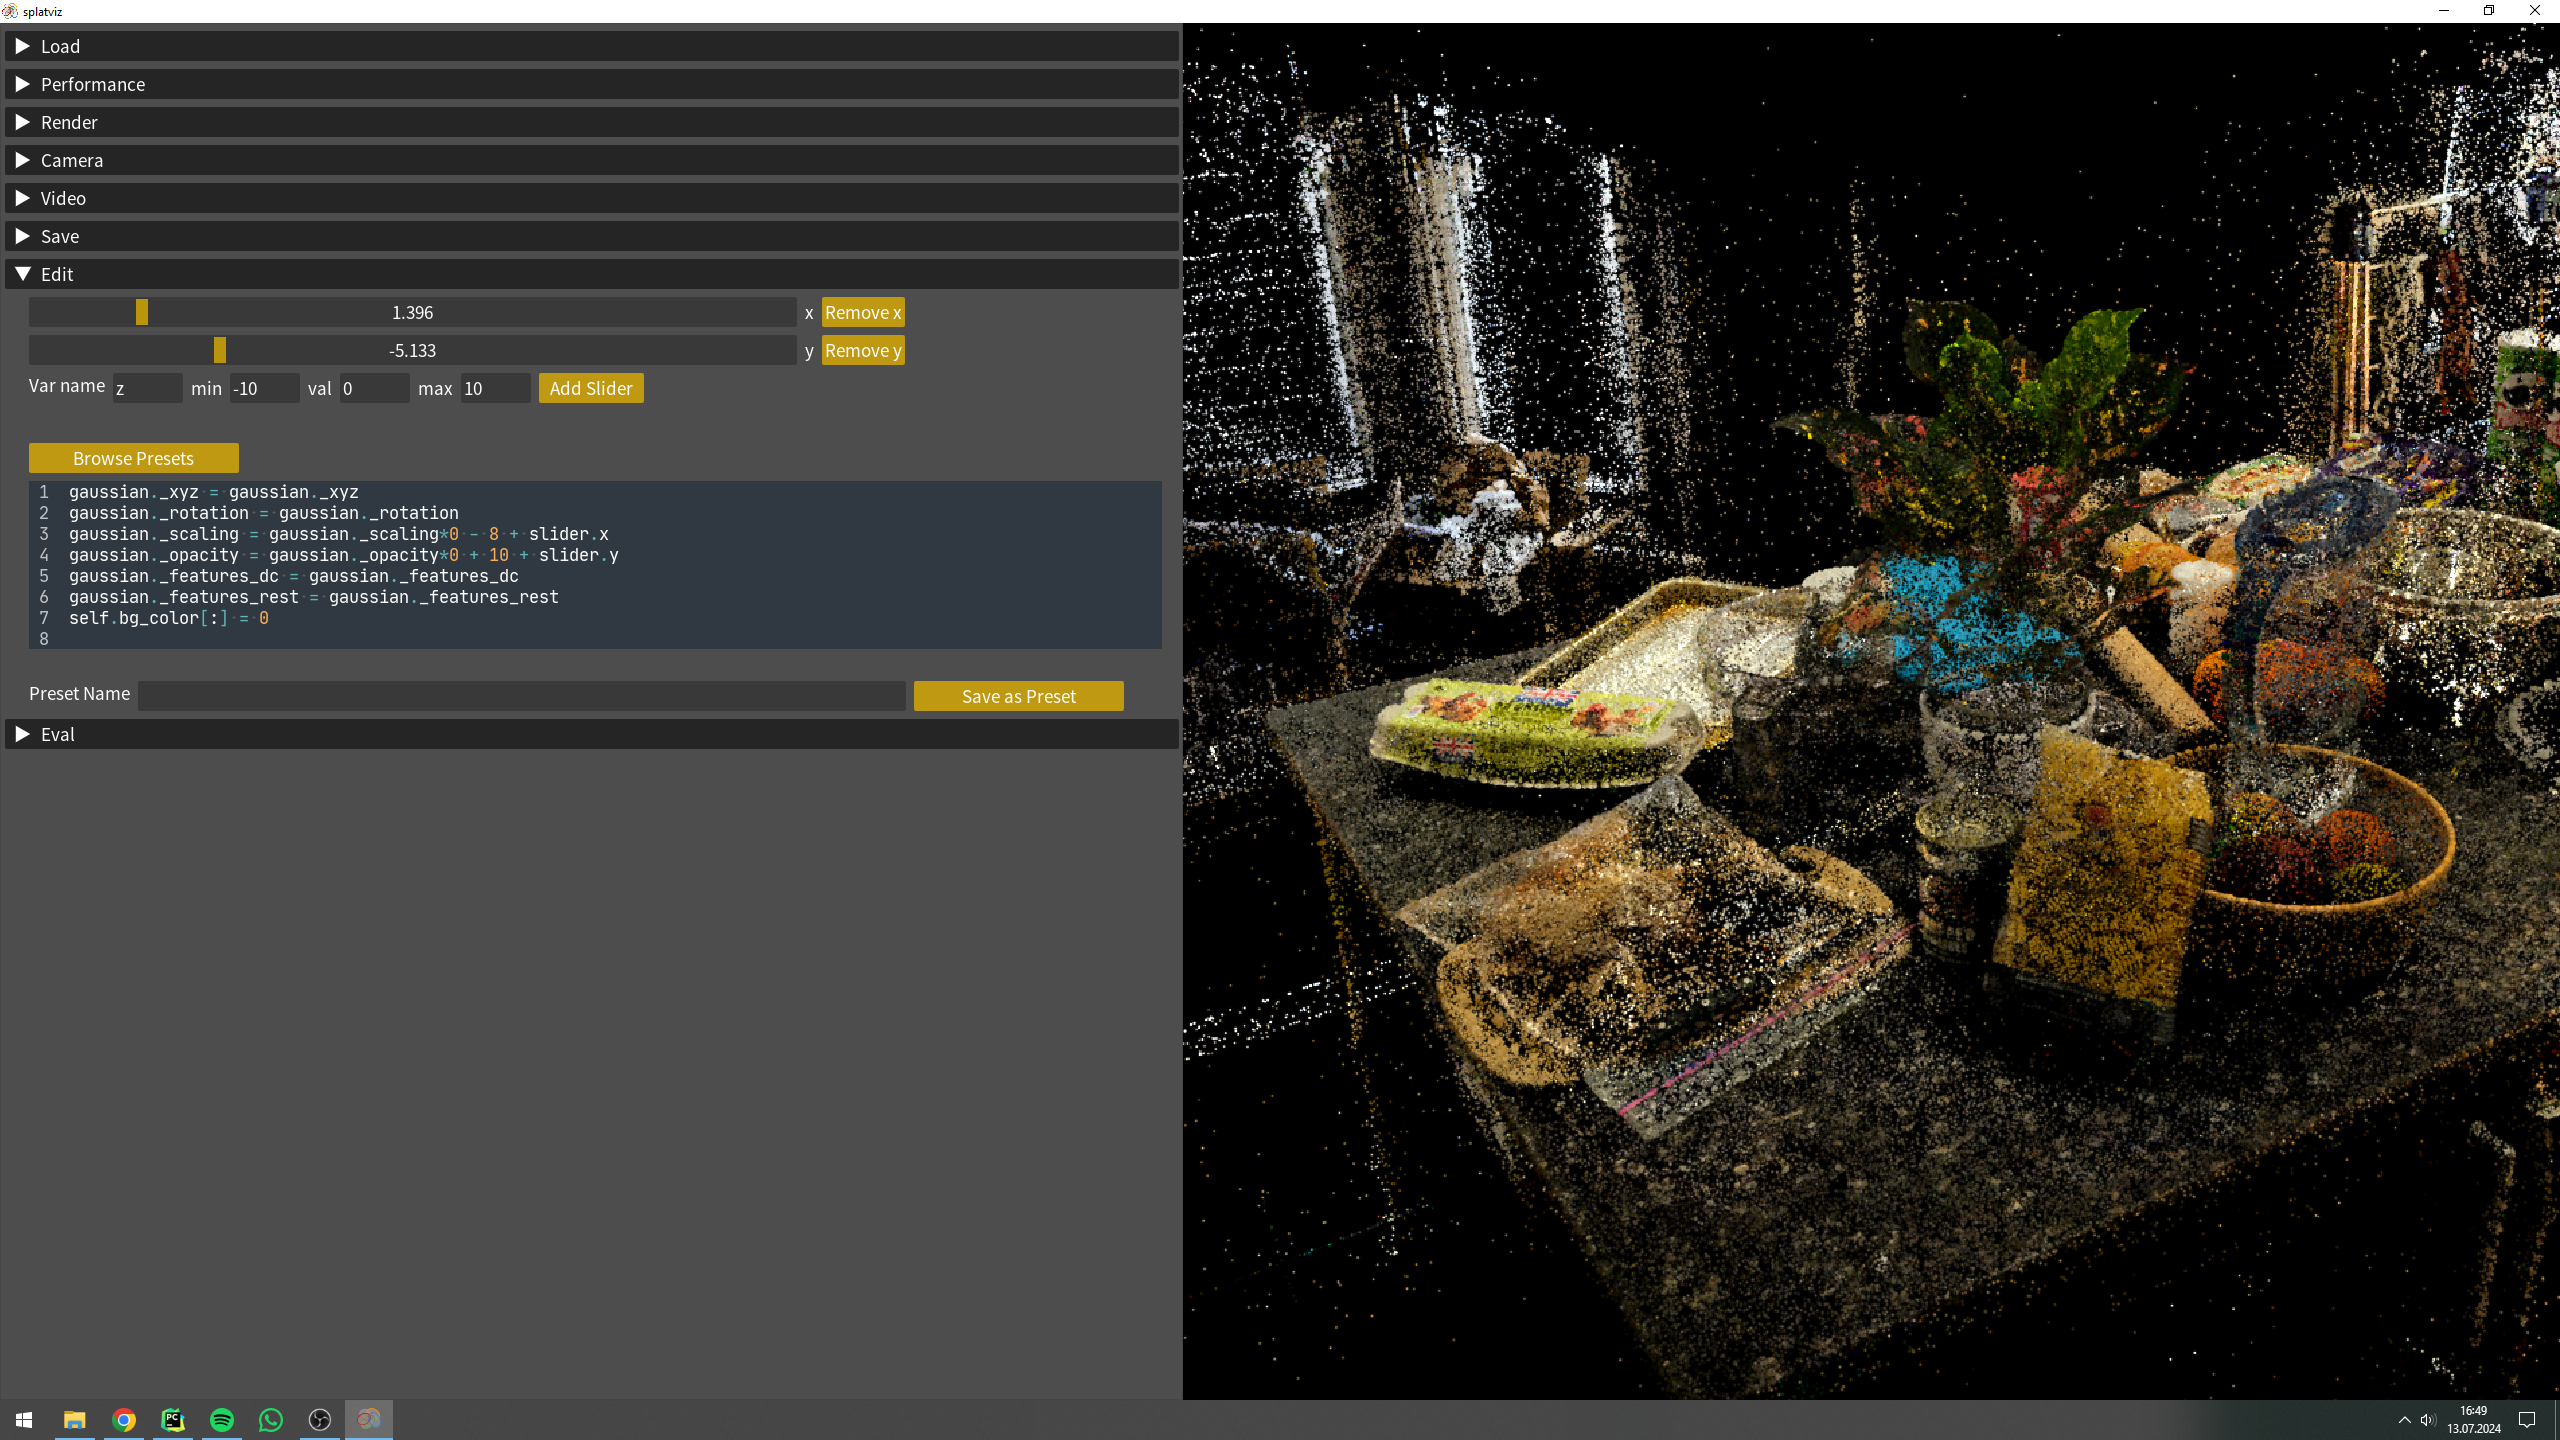Viewport: 2560px width, 1440px height.
Task: Click the Load panel expander arrow
Action: point(21,46)
